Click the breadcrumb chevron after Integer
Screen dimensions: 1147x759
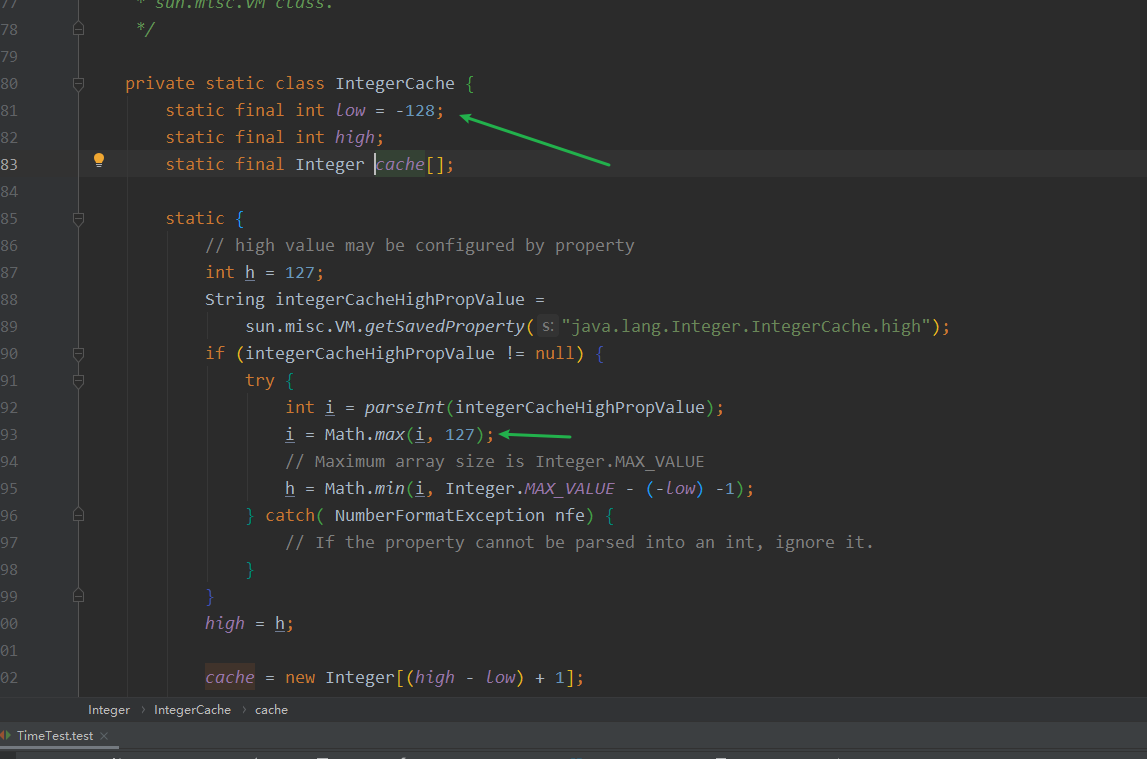click(143, 710)
